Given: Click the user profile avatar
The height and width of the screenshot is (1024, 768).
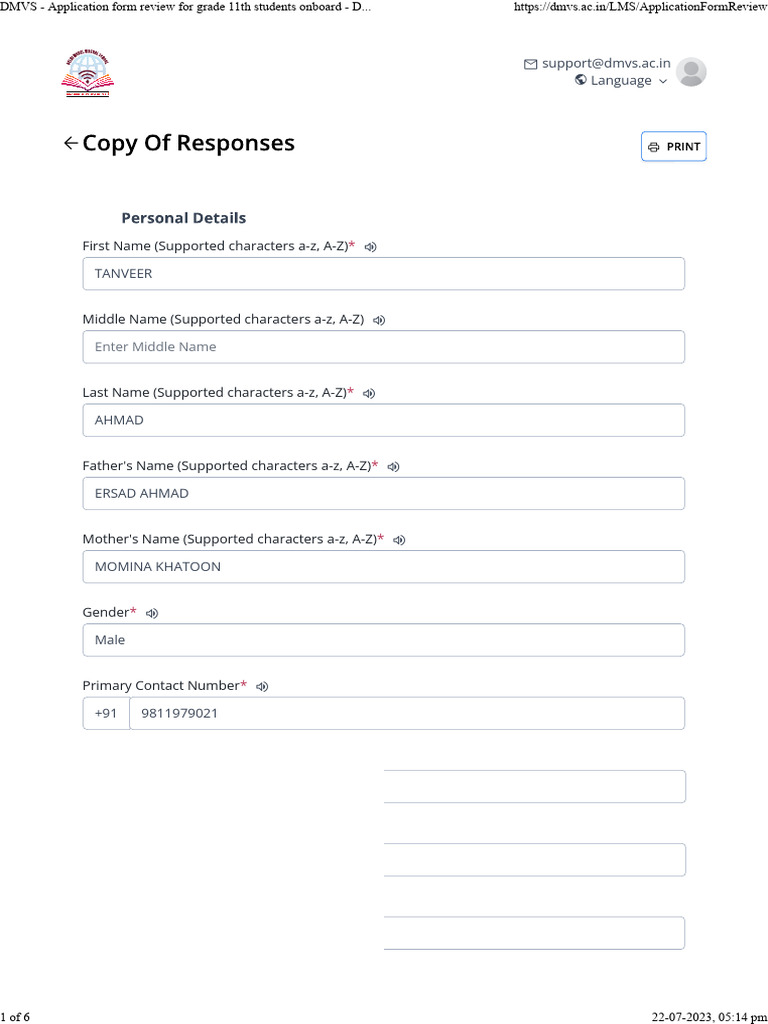Looking at the screenshot, I should coord(691,72).
